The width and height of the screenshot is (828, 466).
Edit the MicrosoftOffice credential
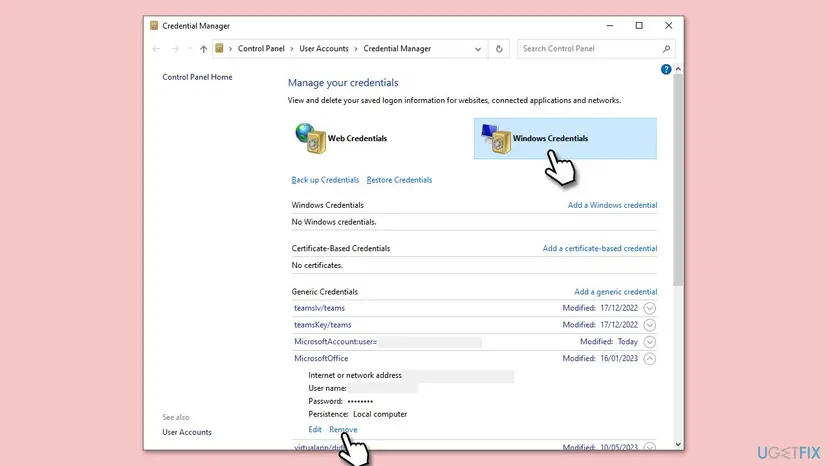click(x=315, y=430)
